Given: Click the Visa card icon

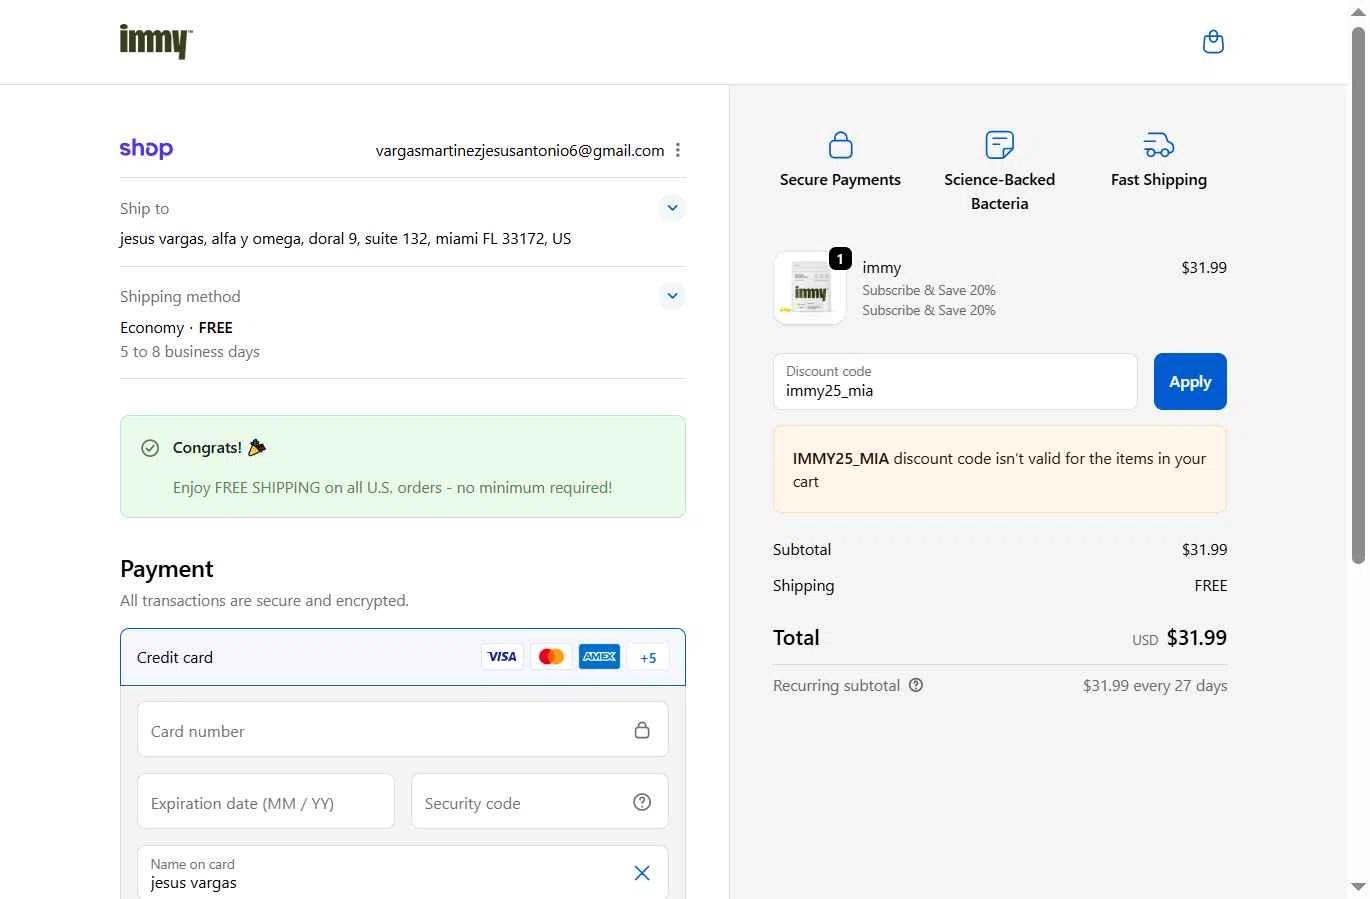Looking at the screenshot, I should pos(502,657).
